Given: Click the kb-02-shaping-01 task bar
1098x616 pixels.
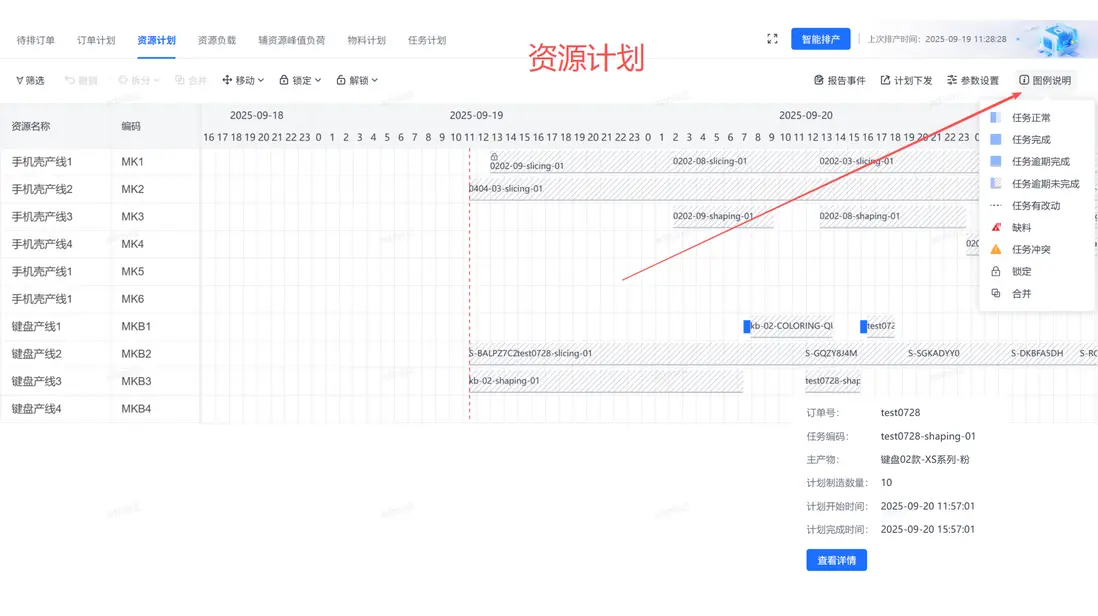Looking at the screenshot, I should (606, 382).
